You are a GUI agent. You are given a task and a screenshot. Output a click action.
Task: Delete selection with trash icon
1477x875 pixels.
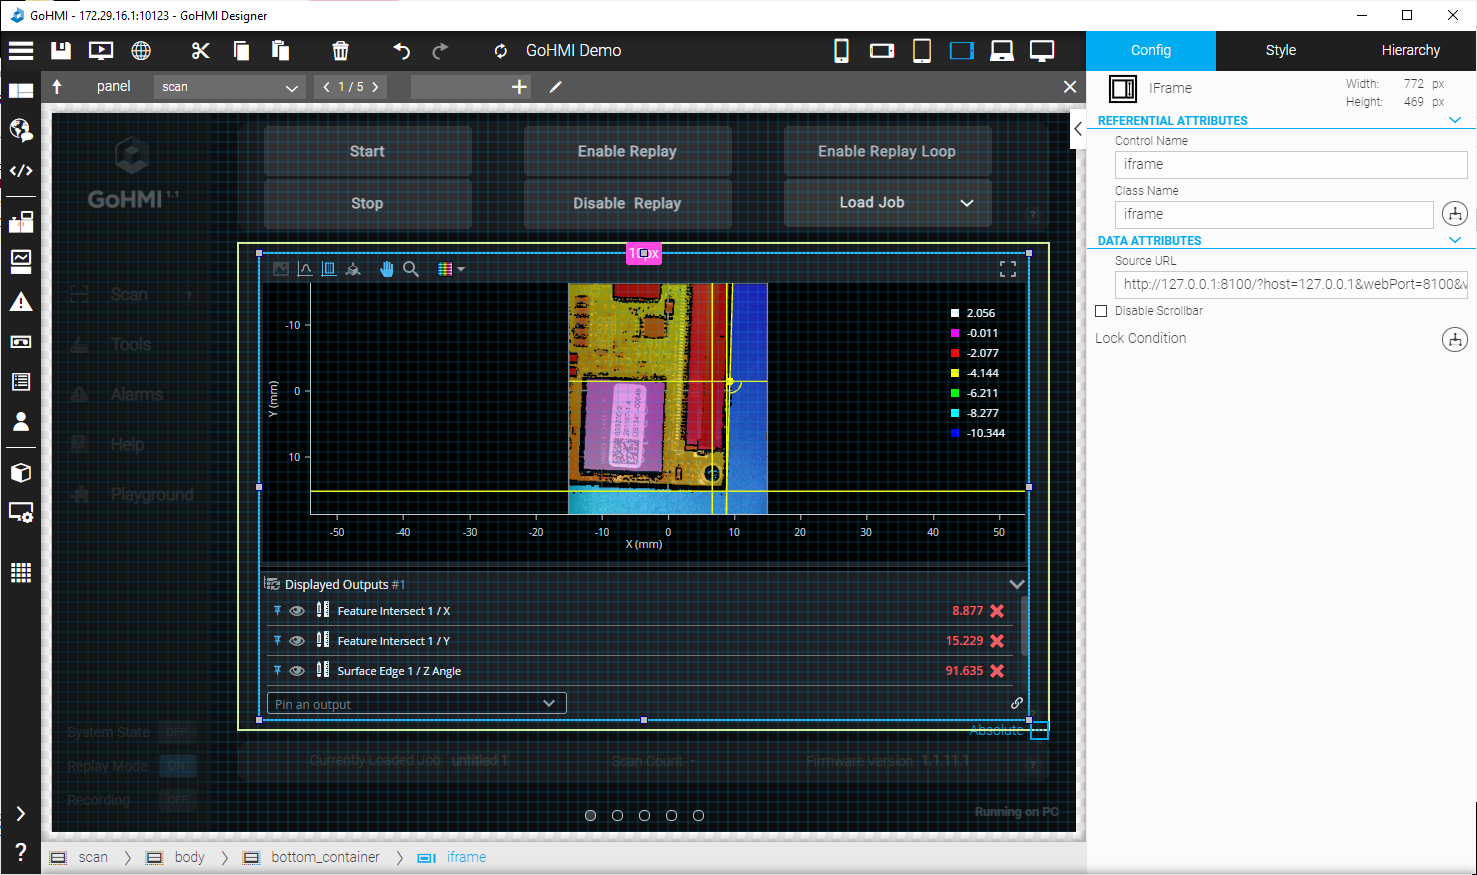[x=340, y=51]
